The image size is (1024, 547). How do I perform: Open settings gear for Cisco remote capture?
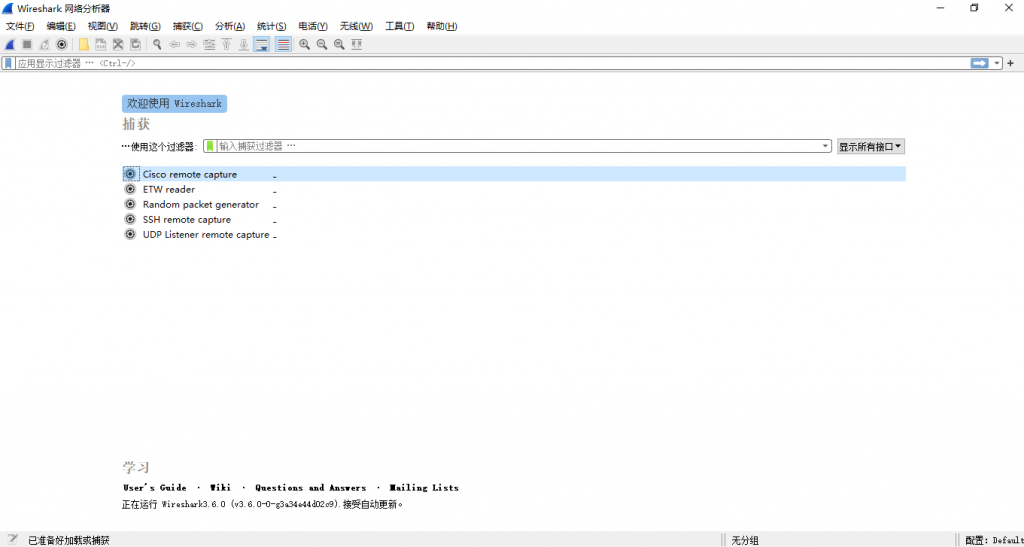(x=130, y=174)
